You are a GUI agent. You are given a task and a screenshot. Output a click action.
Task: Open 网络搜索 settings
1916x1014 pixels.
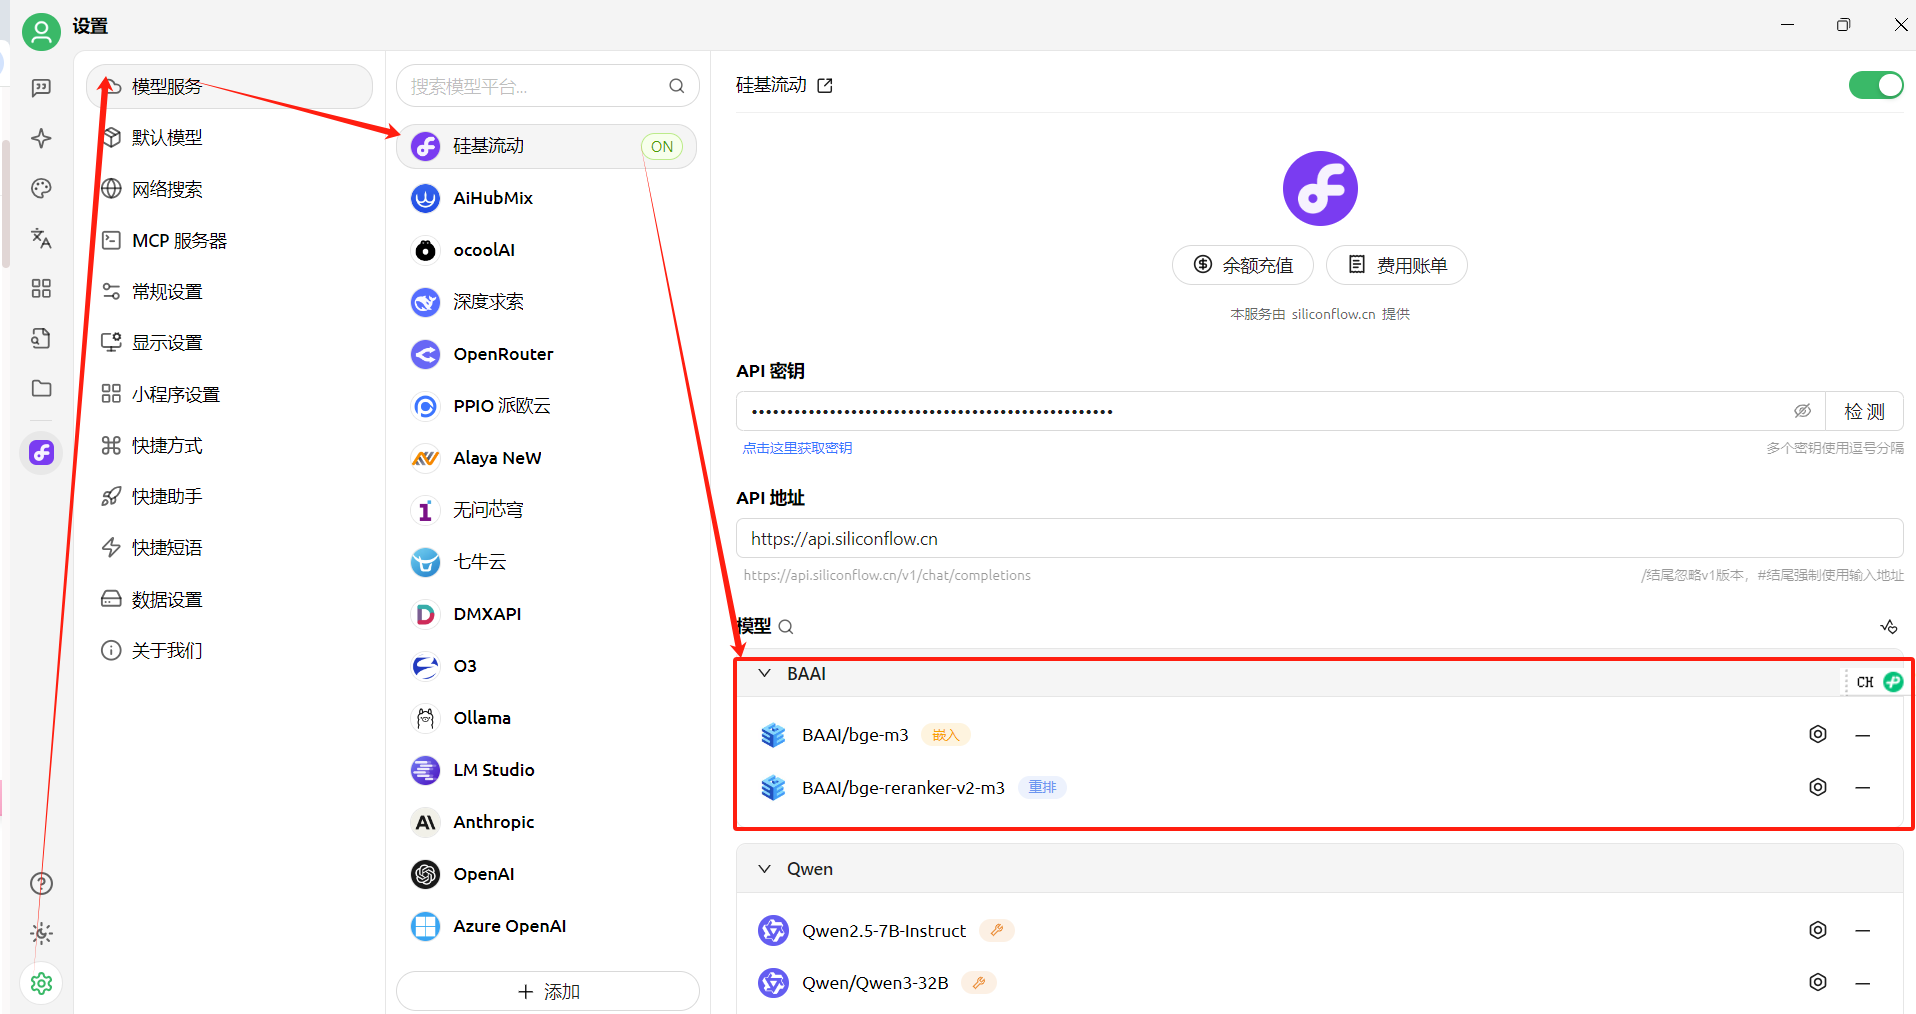[229, 189]
